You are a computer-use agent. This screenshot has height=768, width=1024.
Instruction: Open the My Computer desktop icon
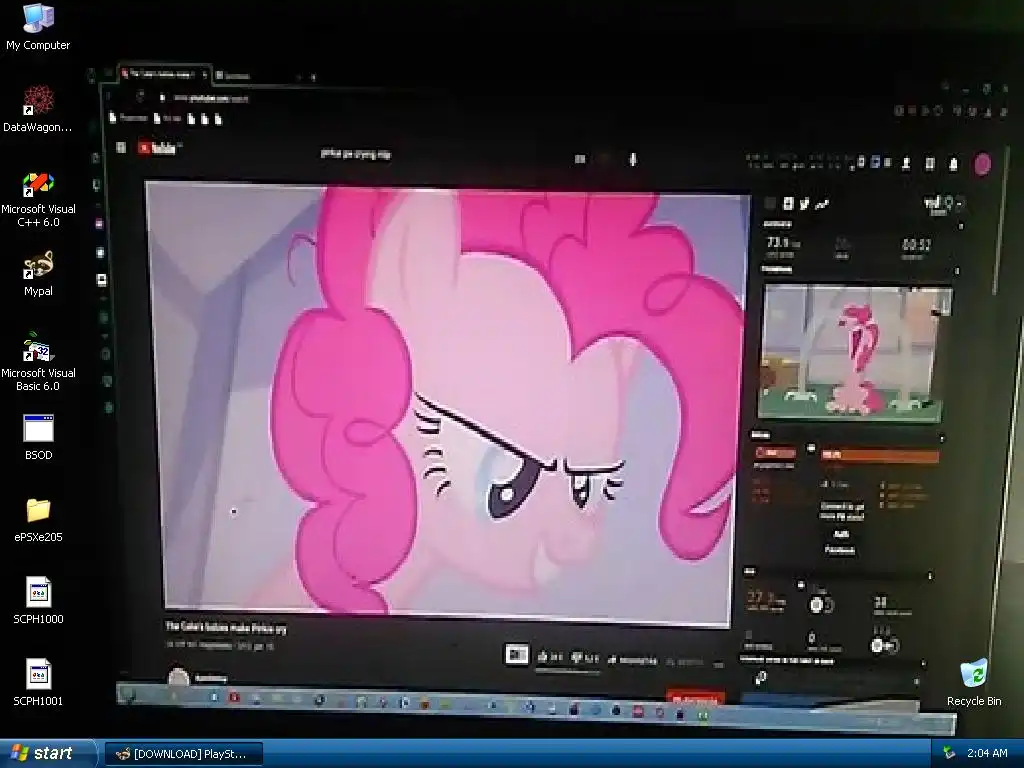pos(38,26)
